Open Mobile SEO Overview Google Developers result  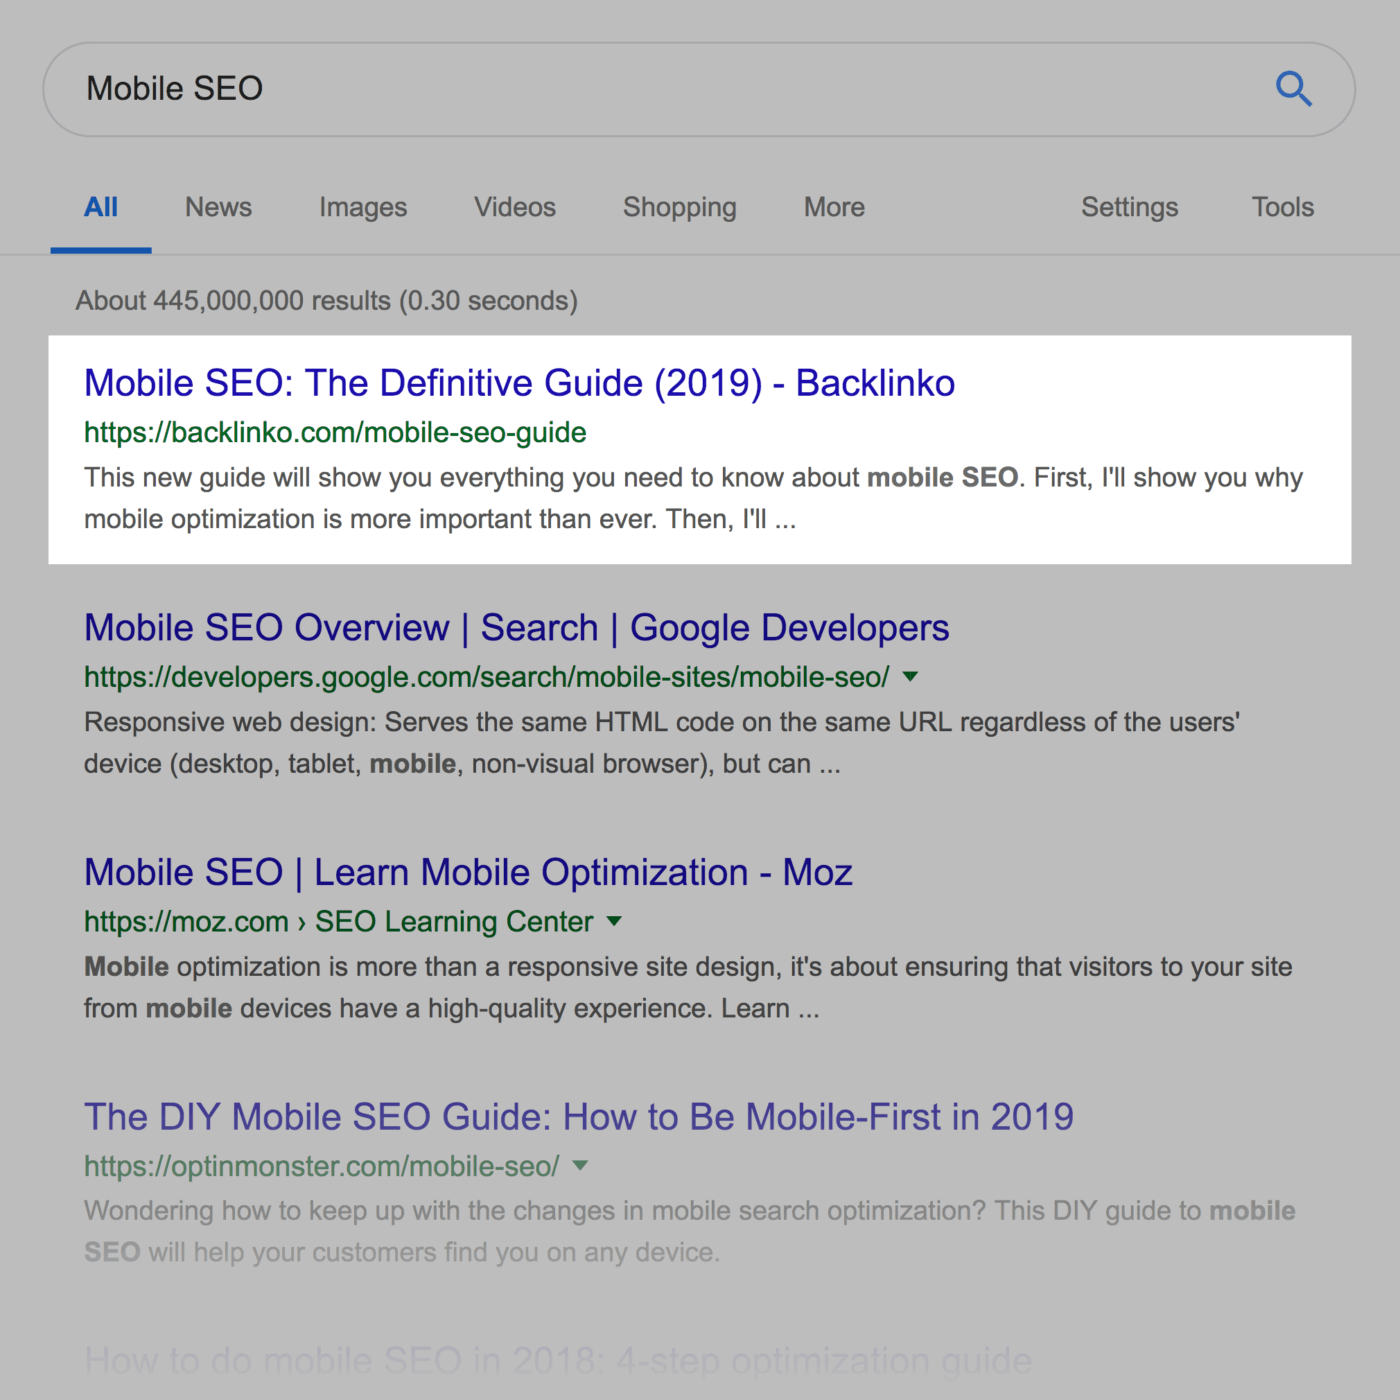tap(516, 628)
